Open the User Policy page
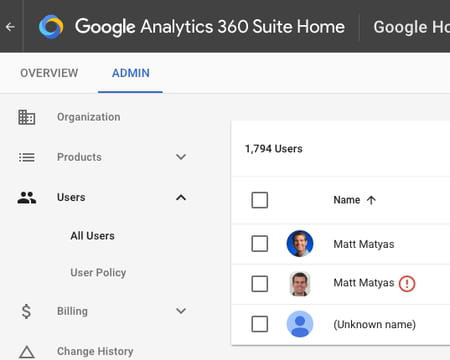Screen dimensions: 450x360 pyautogui.click(x=98, y=273)
